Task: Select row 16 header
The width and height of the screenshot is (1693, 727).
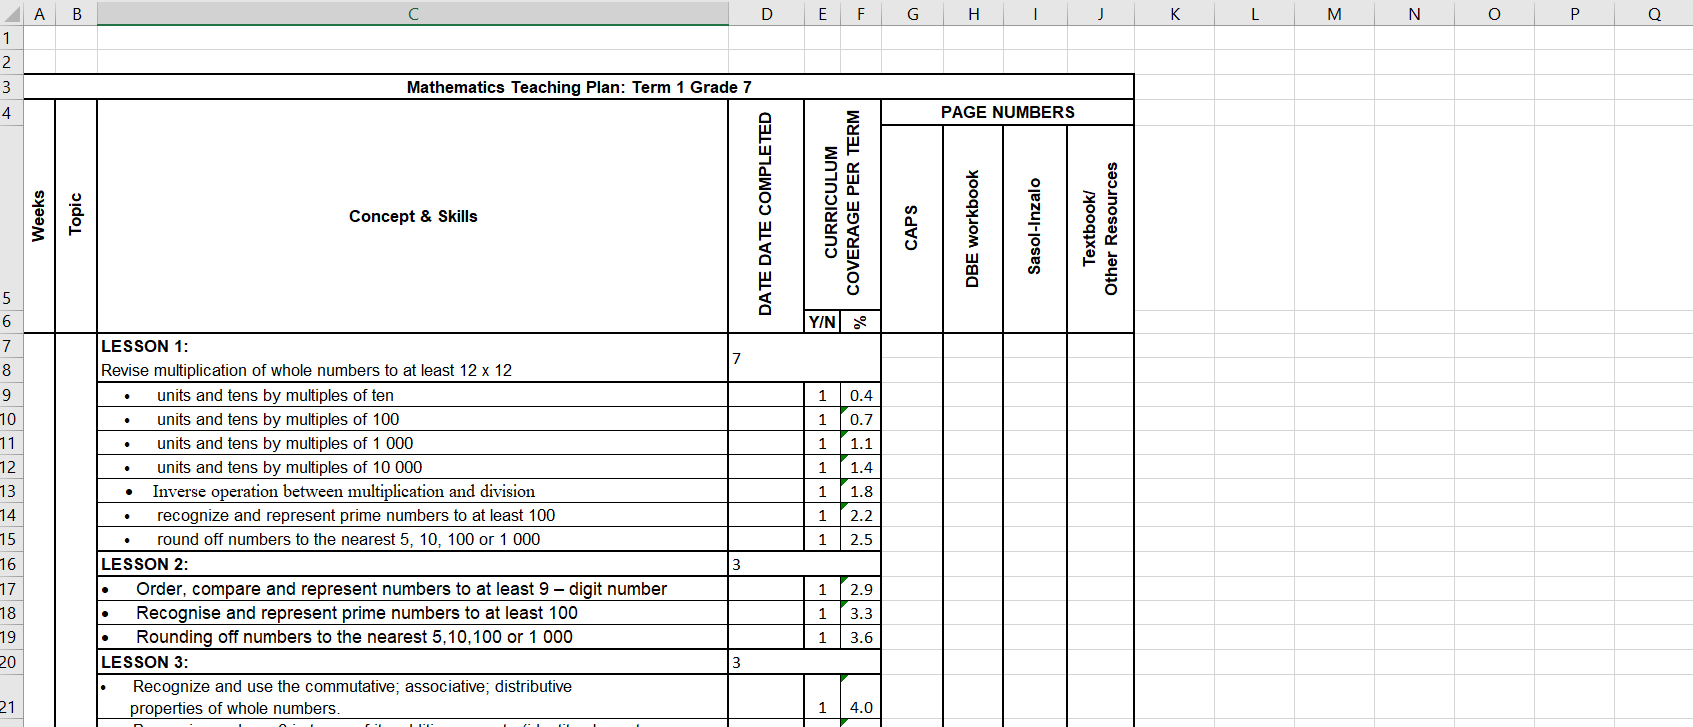Action: coord(11,564)
